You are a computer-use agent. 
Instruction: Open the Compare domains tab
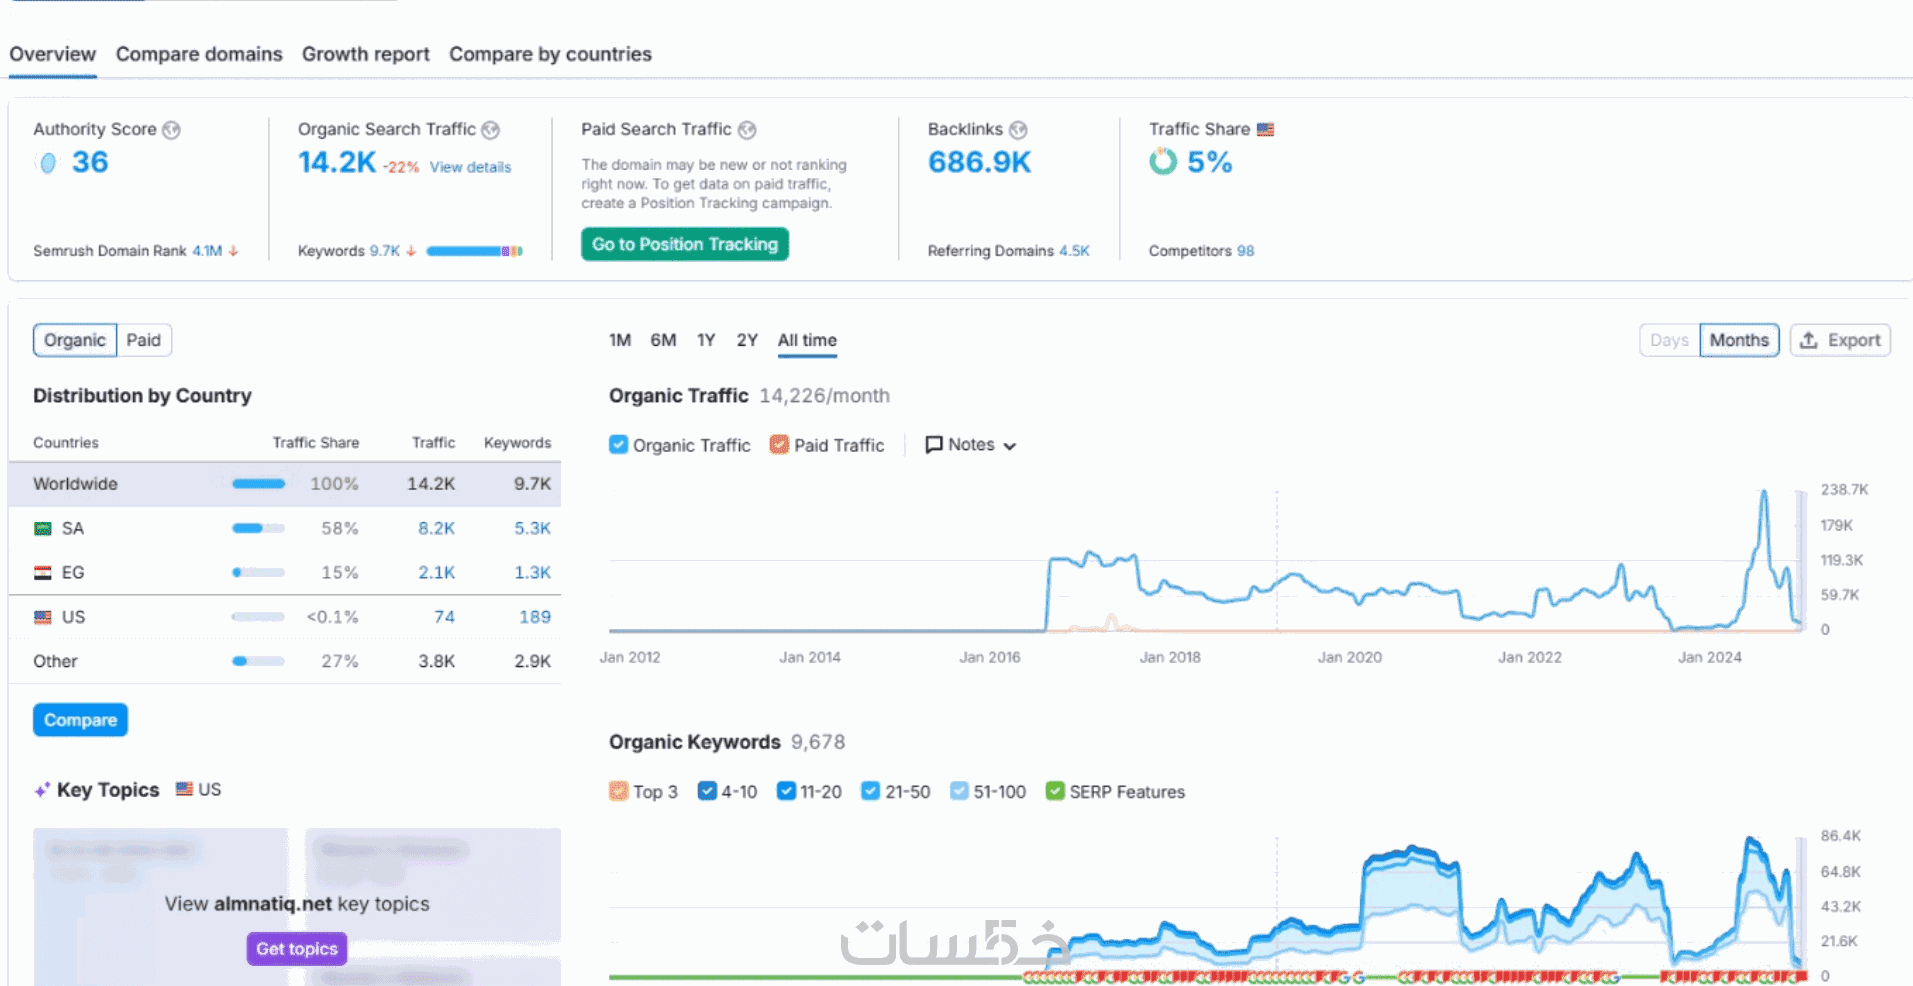(x=199, y=54)
